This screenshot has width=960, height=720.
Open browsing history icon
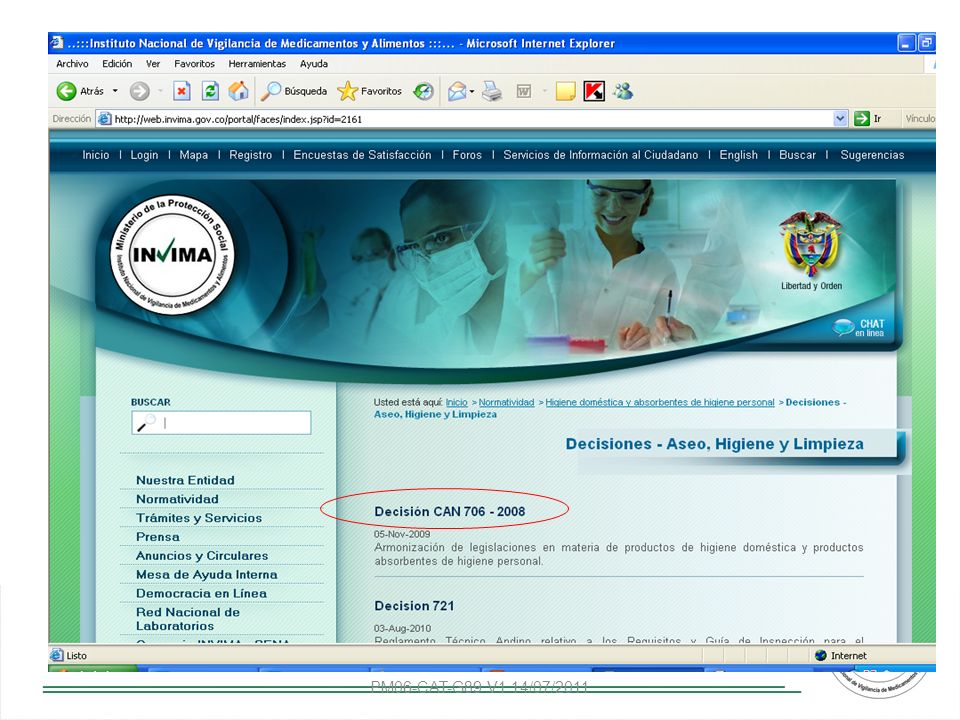pyautogui.click(x=423, y=91)
